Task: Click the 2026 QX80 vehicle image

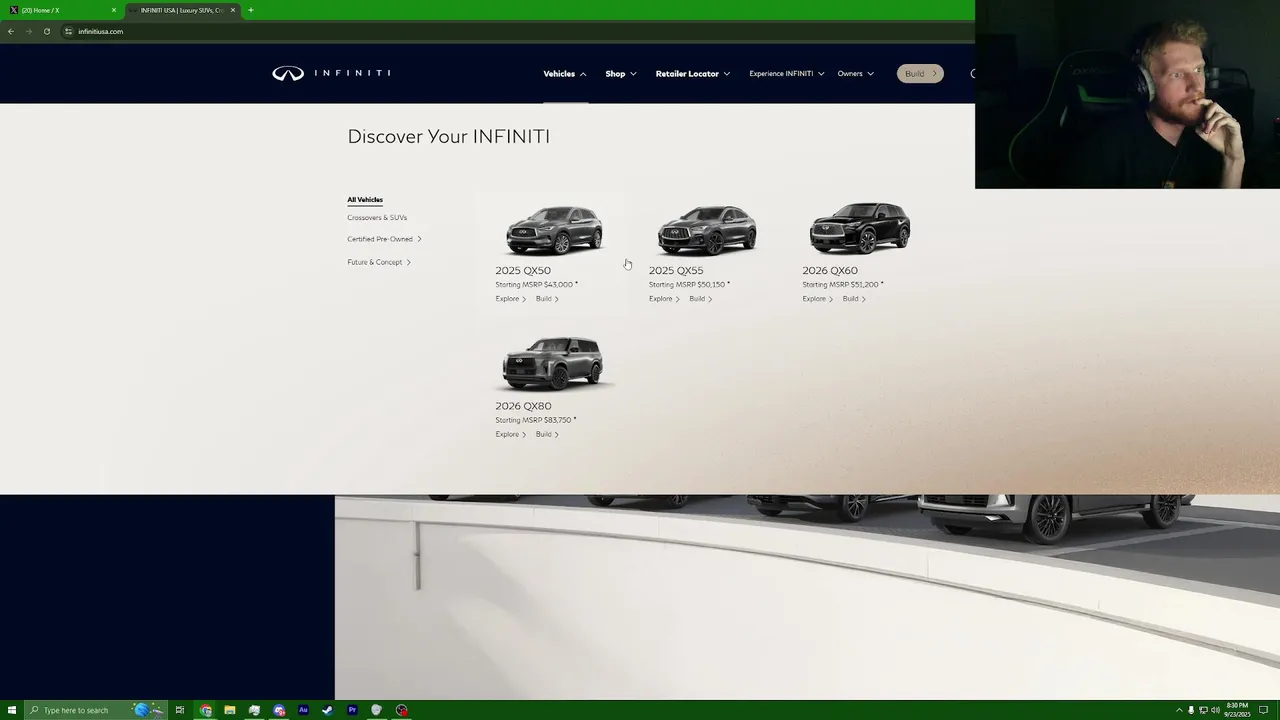Action: click(553, 363)
